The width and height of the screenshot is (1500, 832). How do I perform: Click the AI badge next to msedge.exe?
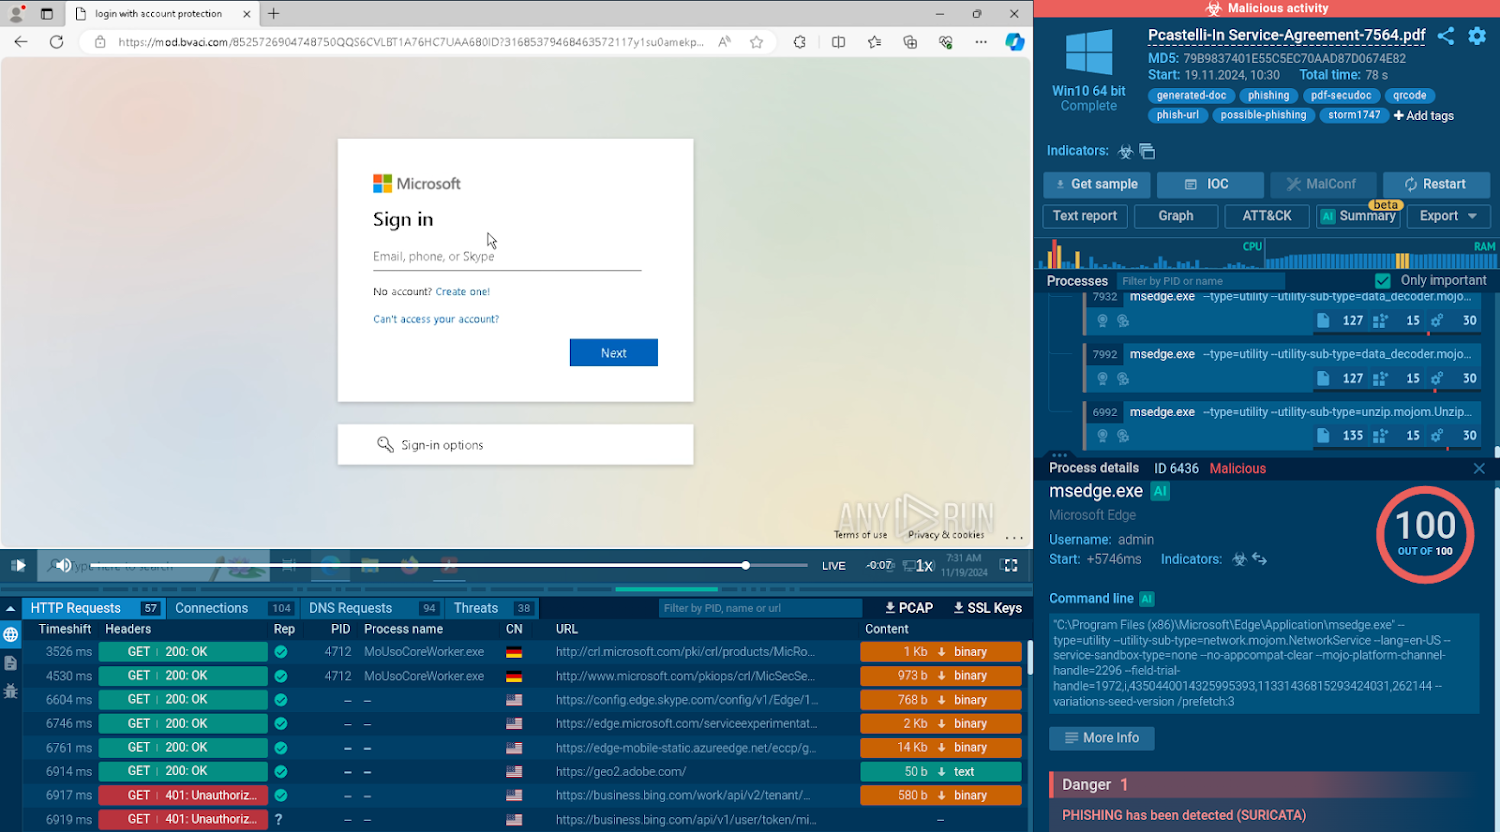tap(1160, 491)
